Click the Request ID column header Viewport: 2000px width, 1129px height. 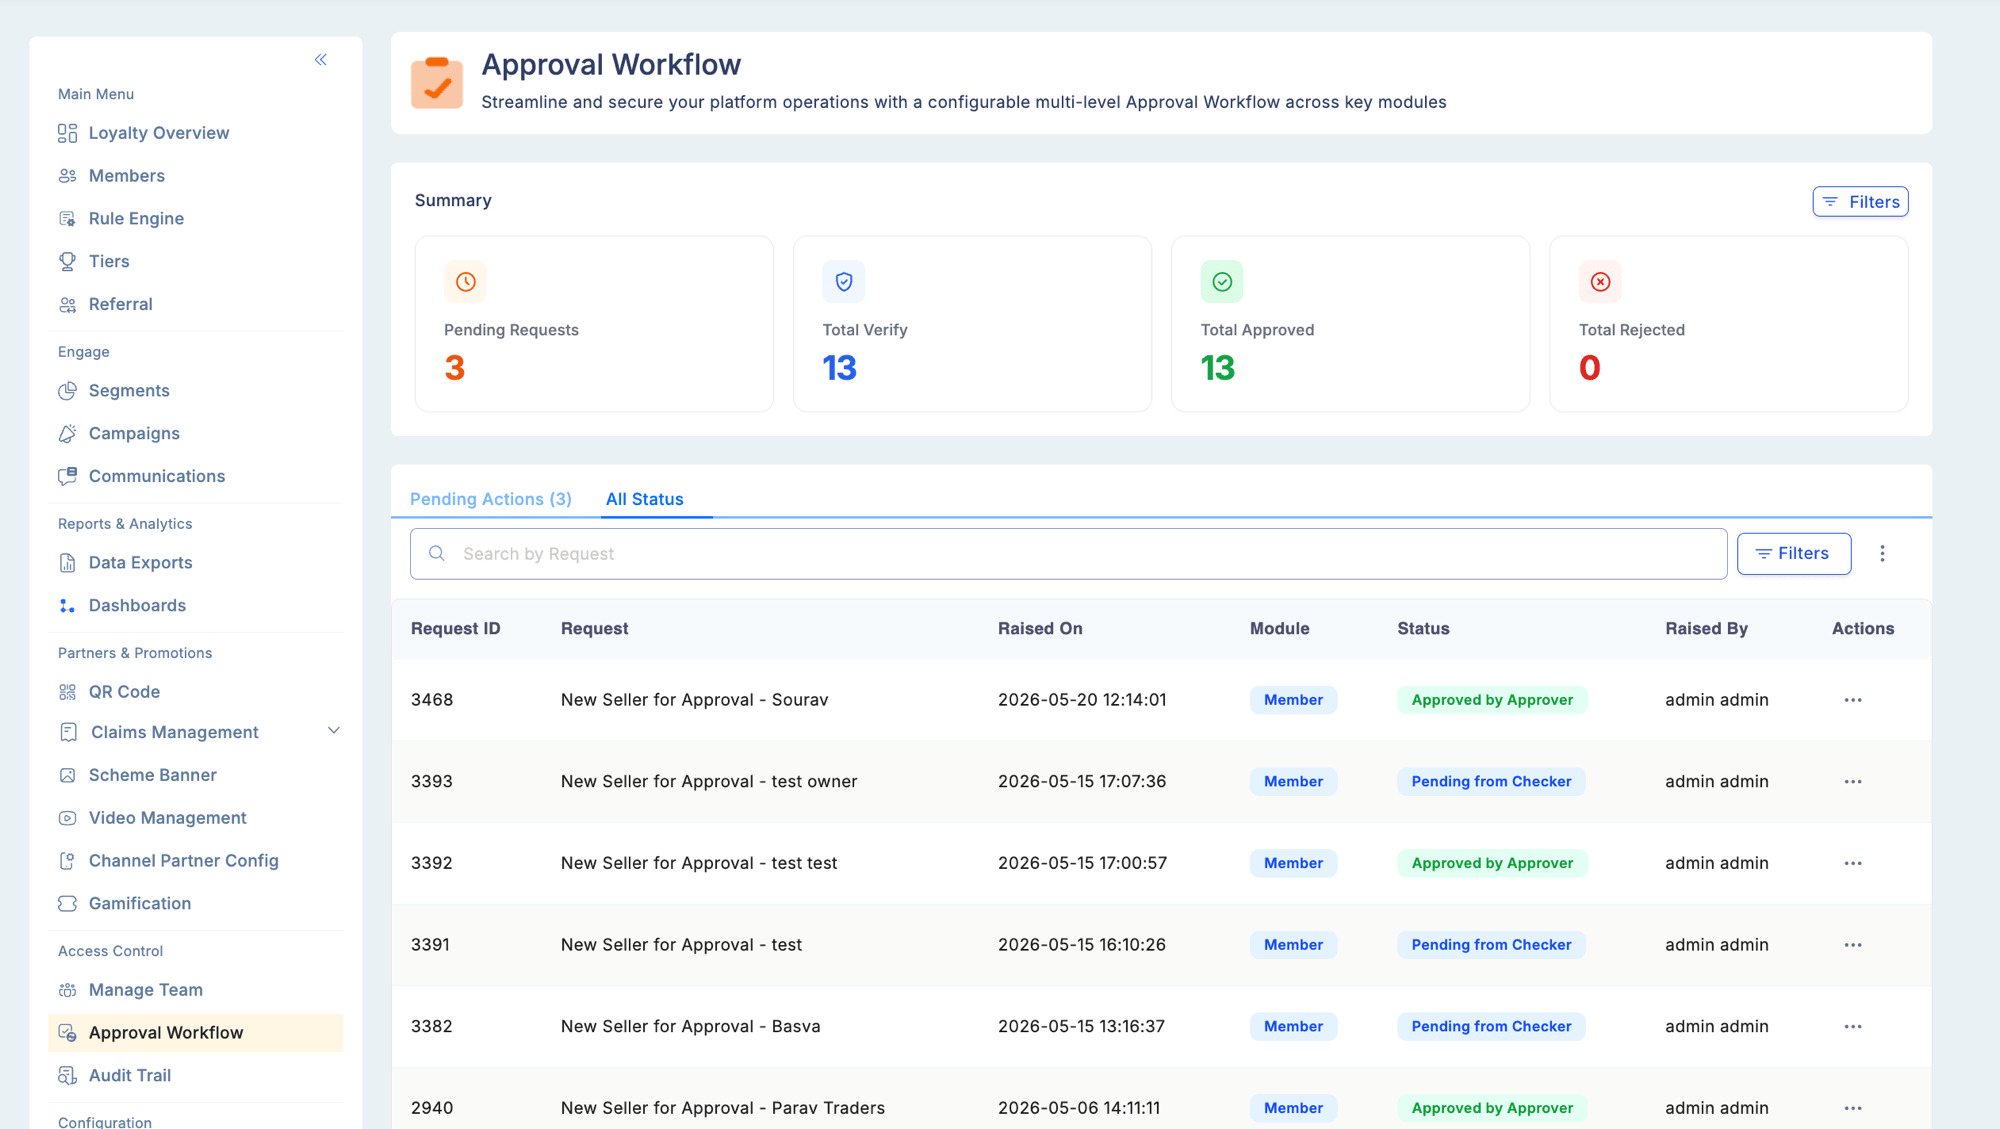455,629
